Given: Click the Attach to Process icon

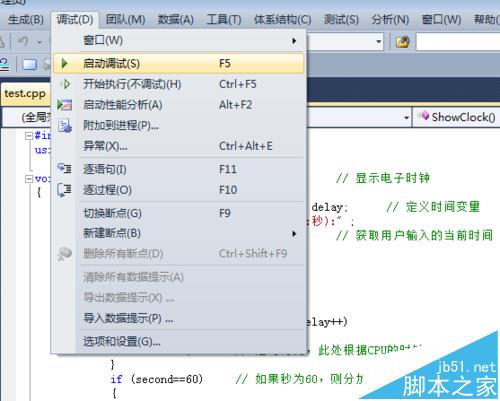Looking at the screenshot, I should pos(65,126).
